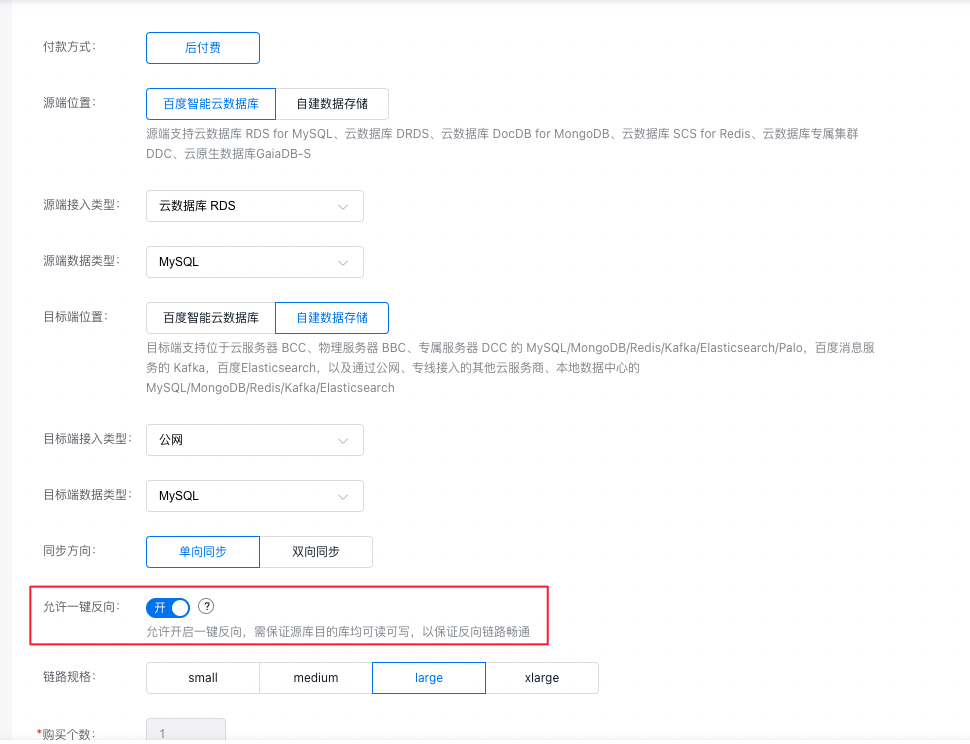The image size is (970, 744).
Task: Select 百度智能云数据库 for 目标端位置
Action: [210, 318]
